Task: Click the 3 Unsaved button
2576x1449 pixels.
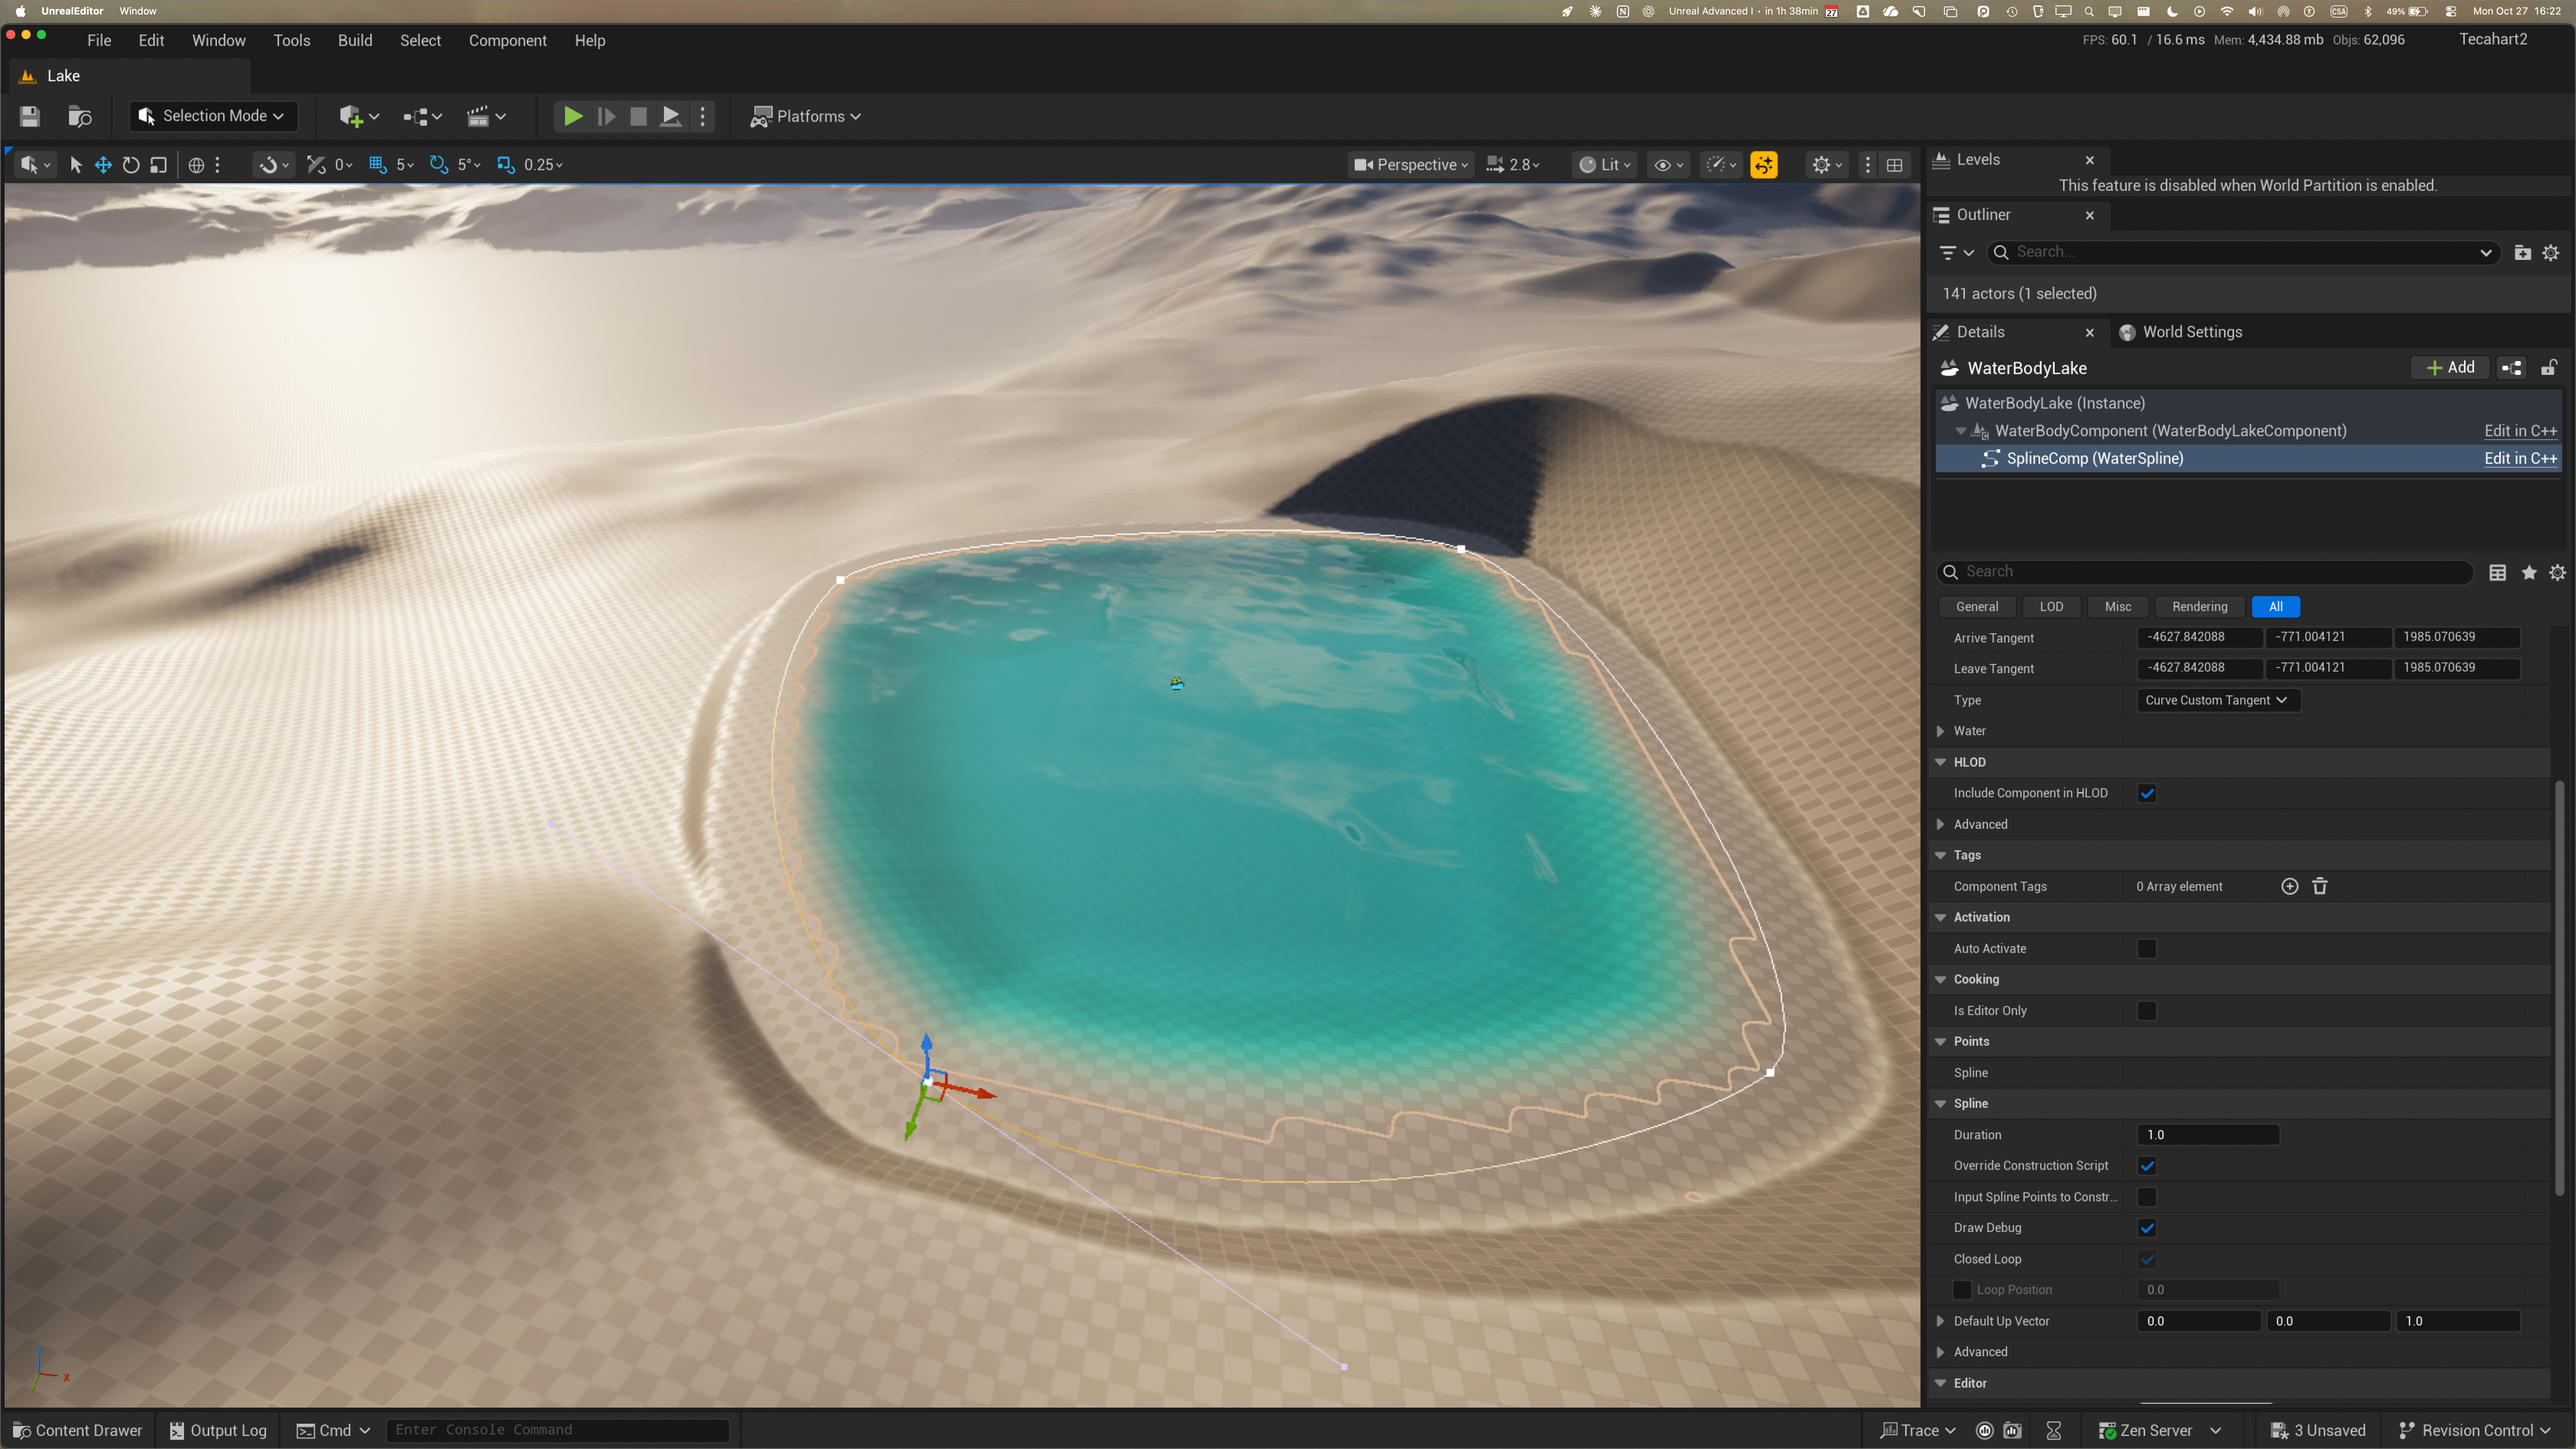Action: coord(2318,1431)
